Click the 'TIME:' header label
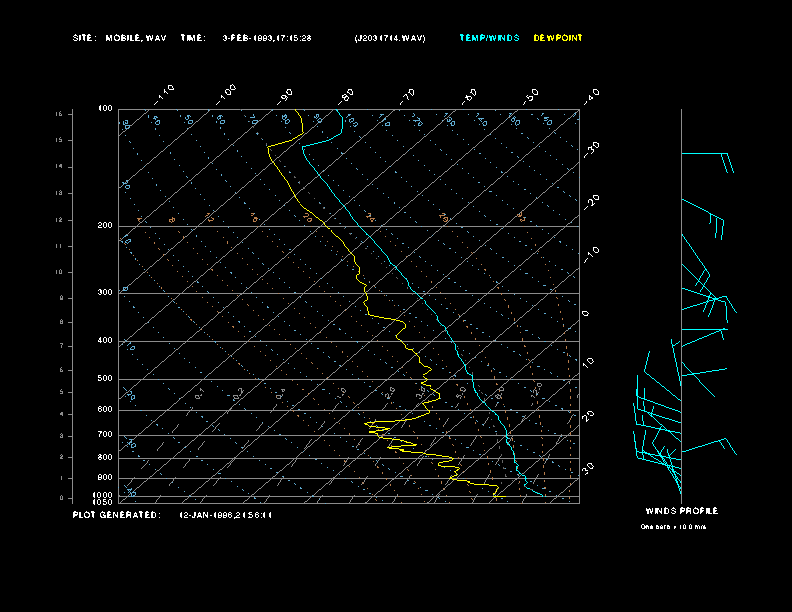 193,38
